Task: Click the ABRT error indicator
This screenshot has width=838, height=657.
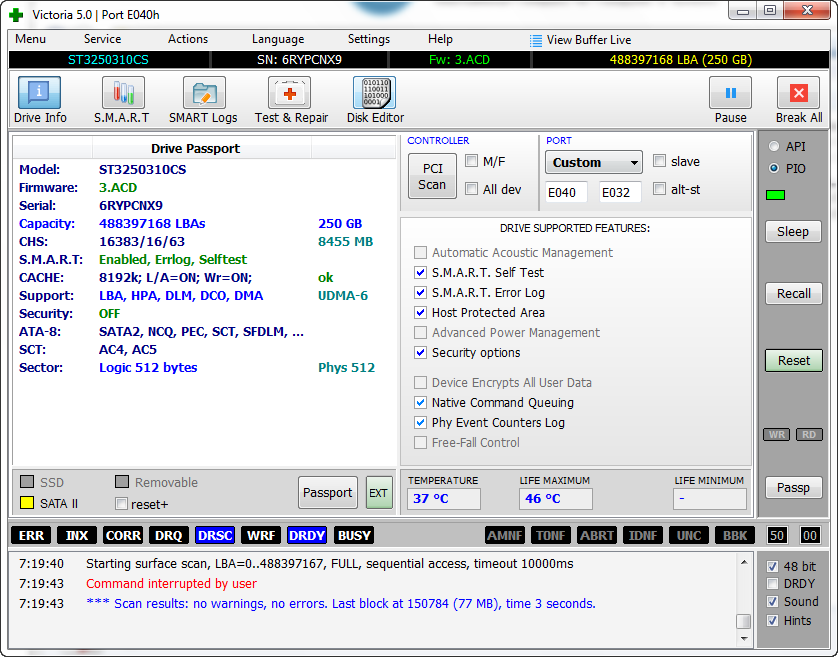Action: click(x=597, y=535)
